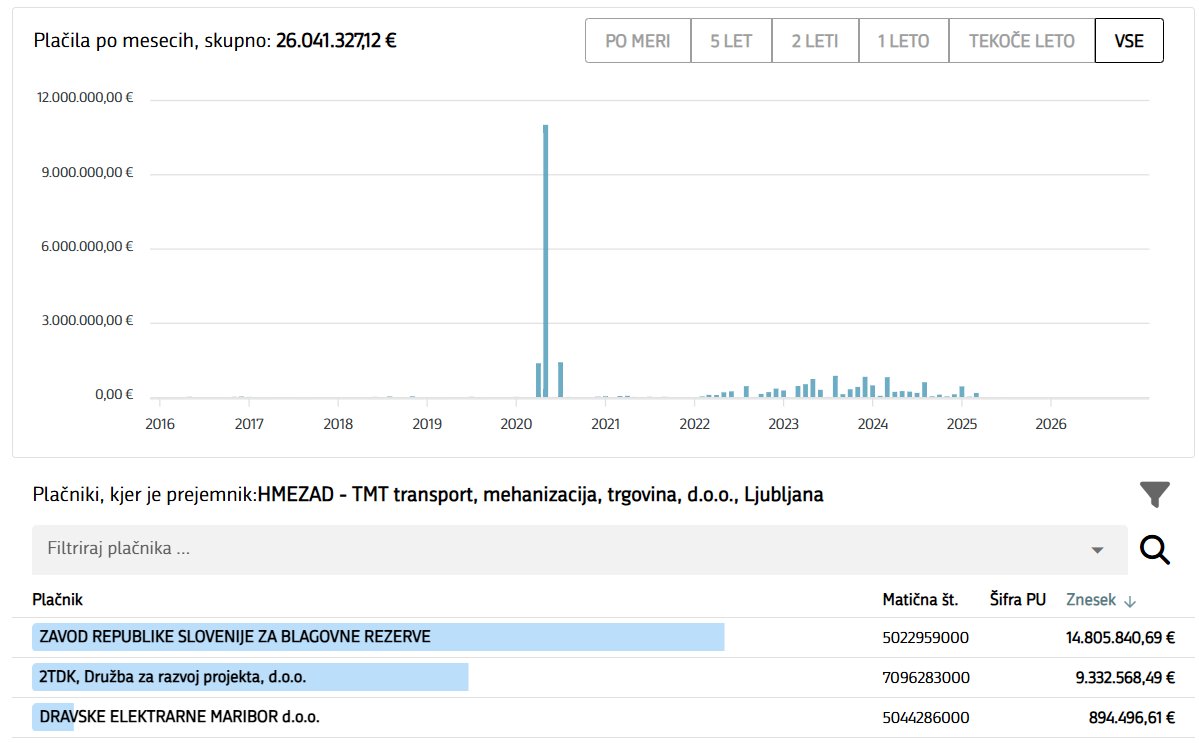Screen dimensions: 1199x743
Task: Click the tallest 2020 chart bar
Action: tap(546, 261)
